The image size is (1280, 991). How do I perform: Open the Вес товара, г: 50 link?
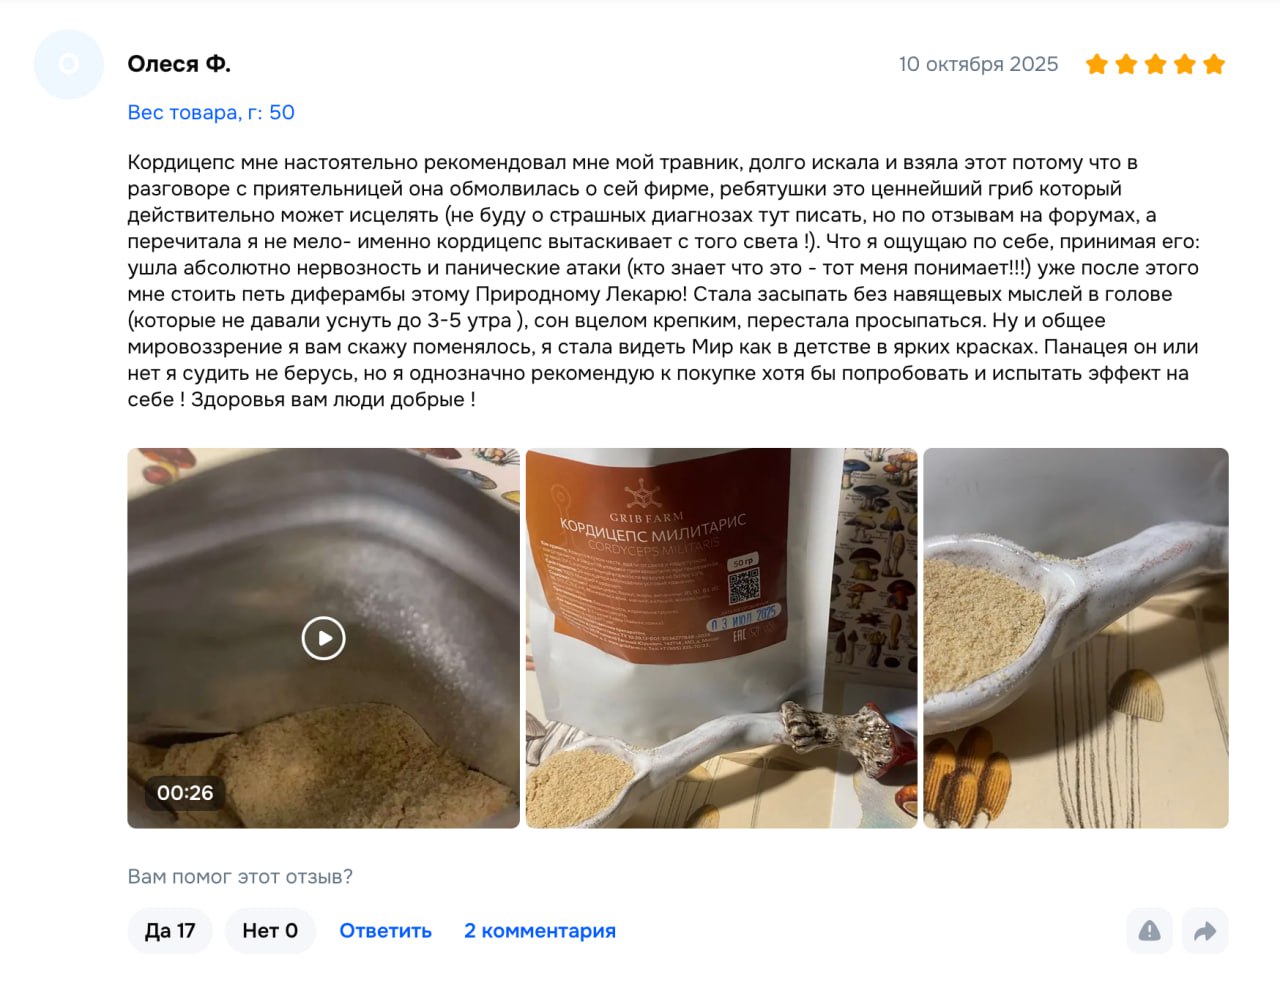[x=211, y=112]
